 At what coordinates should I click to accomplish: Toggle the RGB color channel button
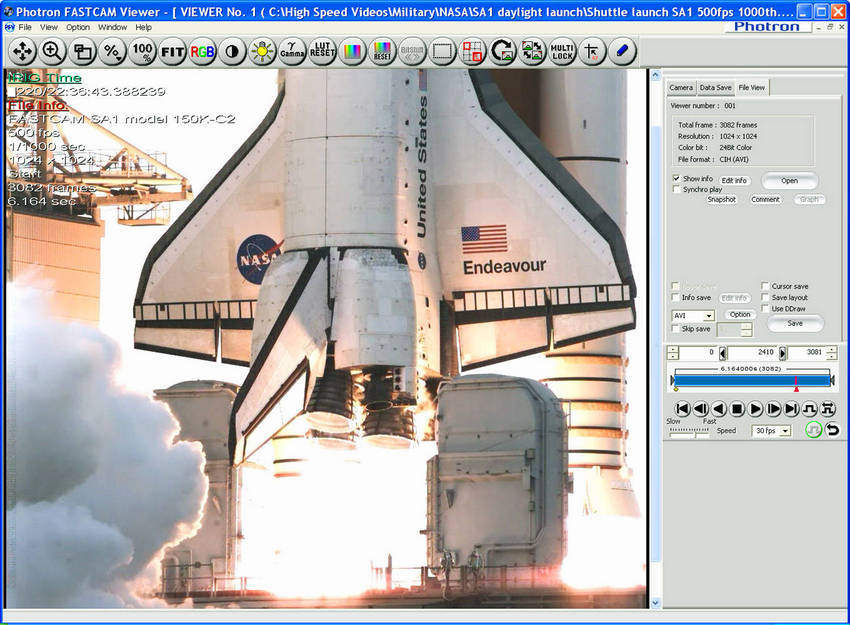(202, 52)
